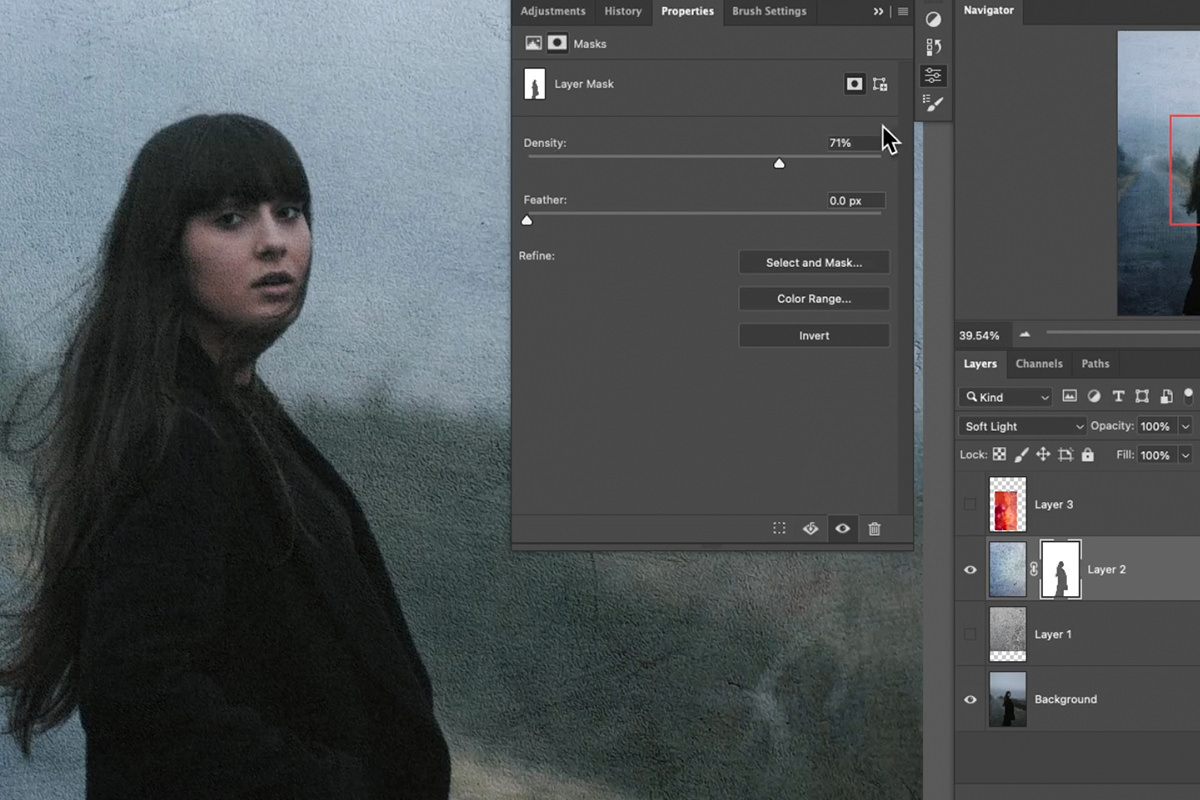This screenshot has height=800, width=1200.
Task: Filter layers by adjustment layers
Action: point(1094,397)
